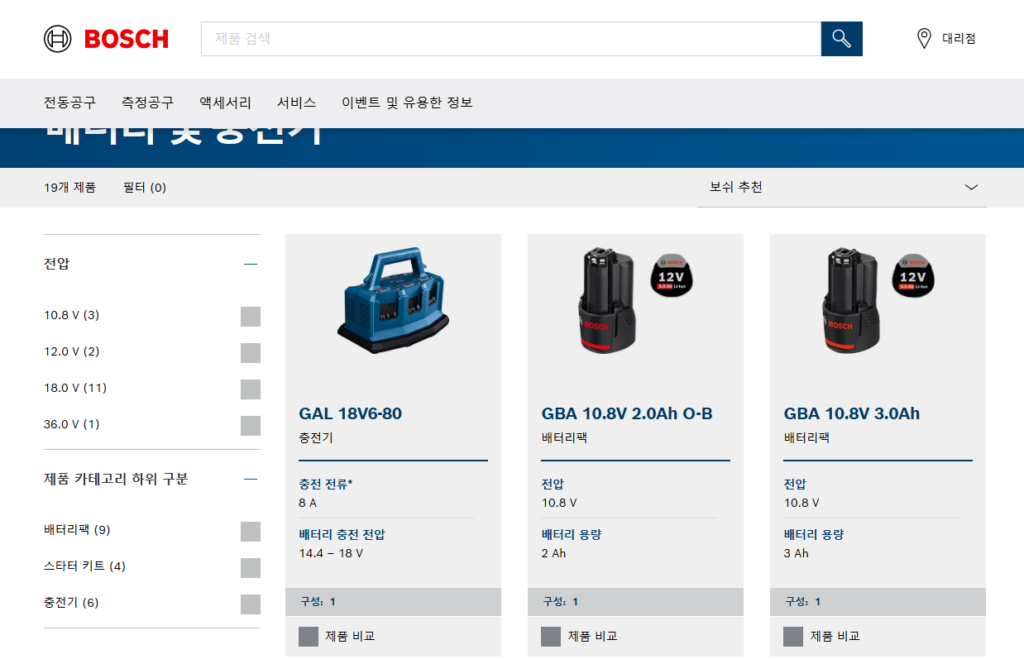Click the 3 Ah capacity value
1024x659 pixels.
(x=796, y=553)
